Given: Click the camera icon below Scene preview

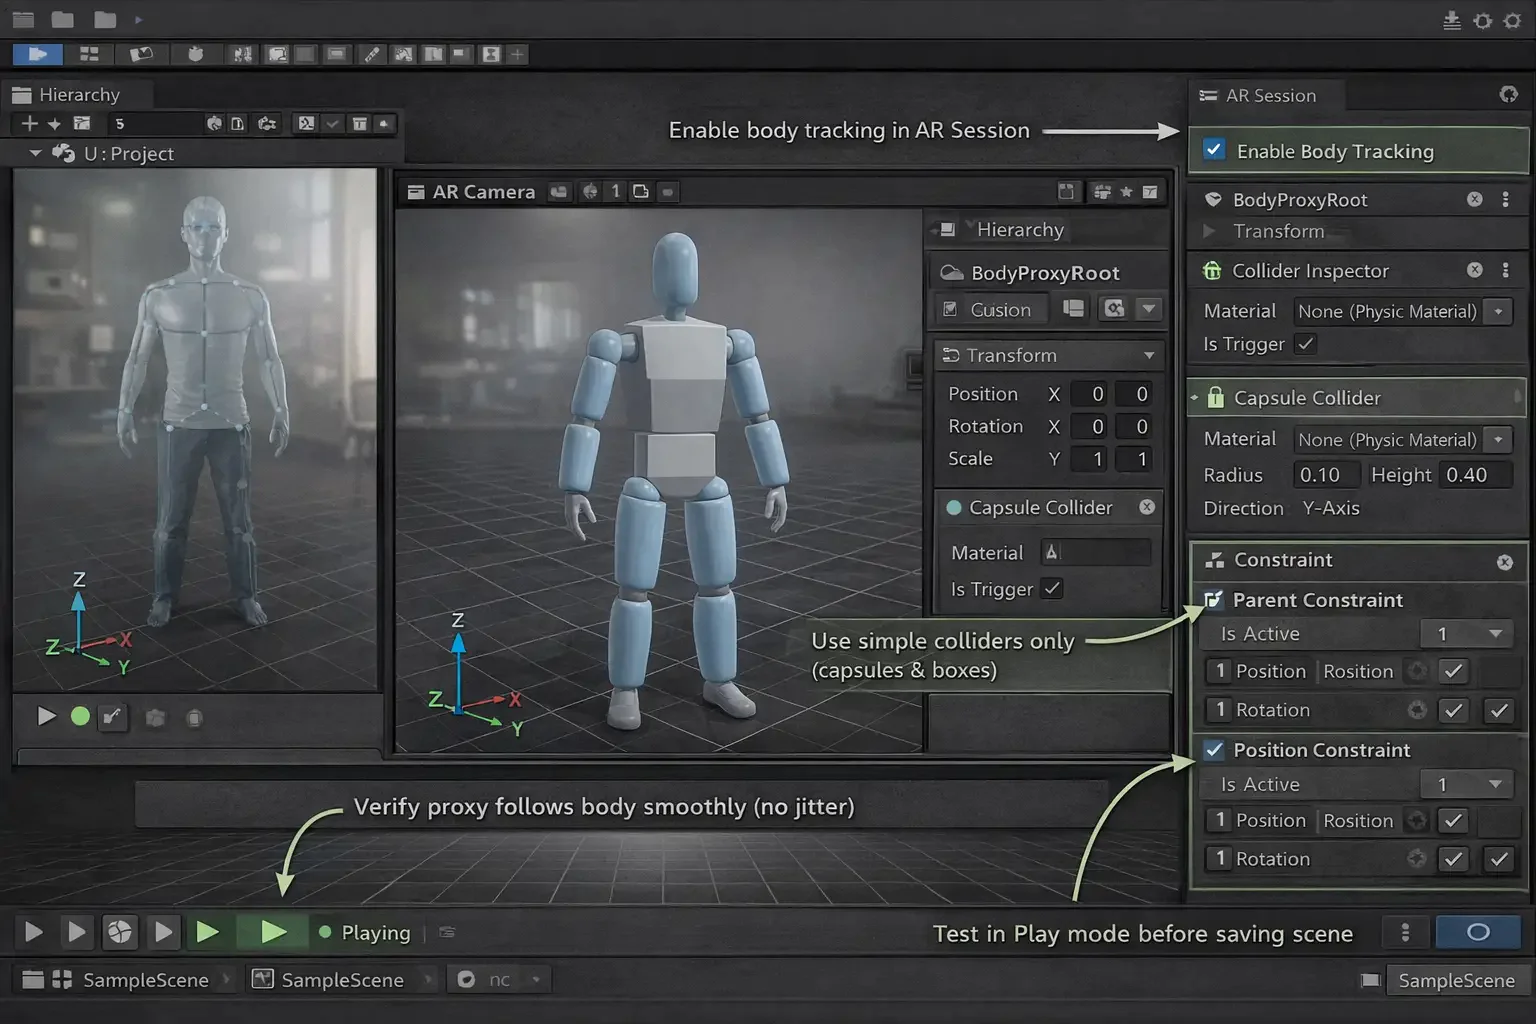Looking at the screenshot, I should click(x=155, y=717).
